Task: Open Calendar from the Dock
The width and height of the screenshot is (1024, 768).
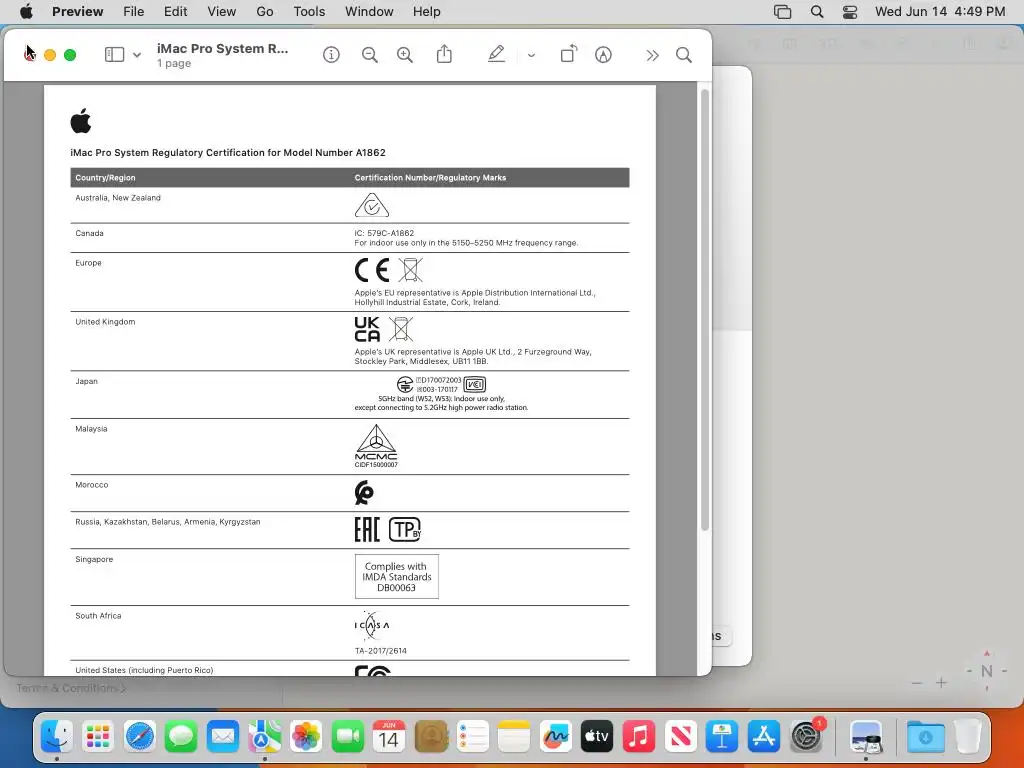Action: (x=389, y=737)
